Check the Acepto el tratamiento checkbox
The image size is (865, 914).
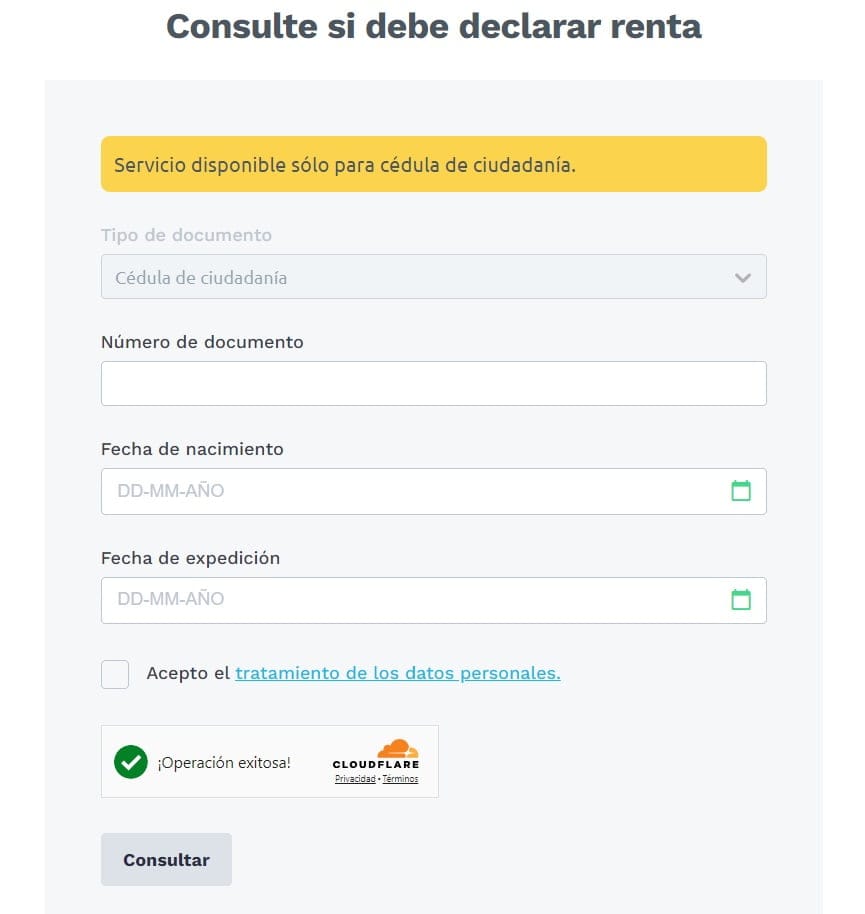114,674
